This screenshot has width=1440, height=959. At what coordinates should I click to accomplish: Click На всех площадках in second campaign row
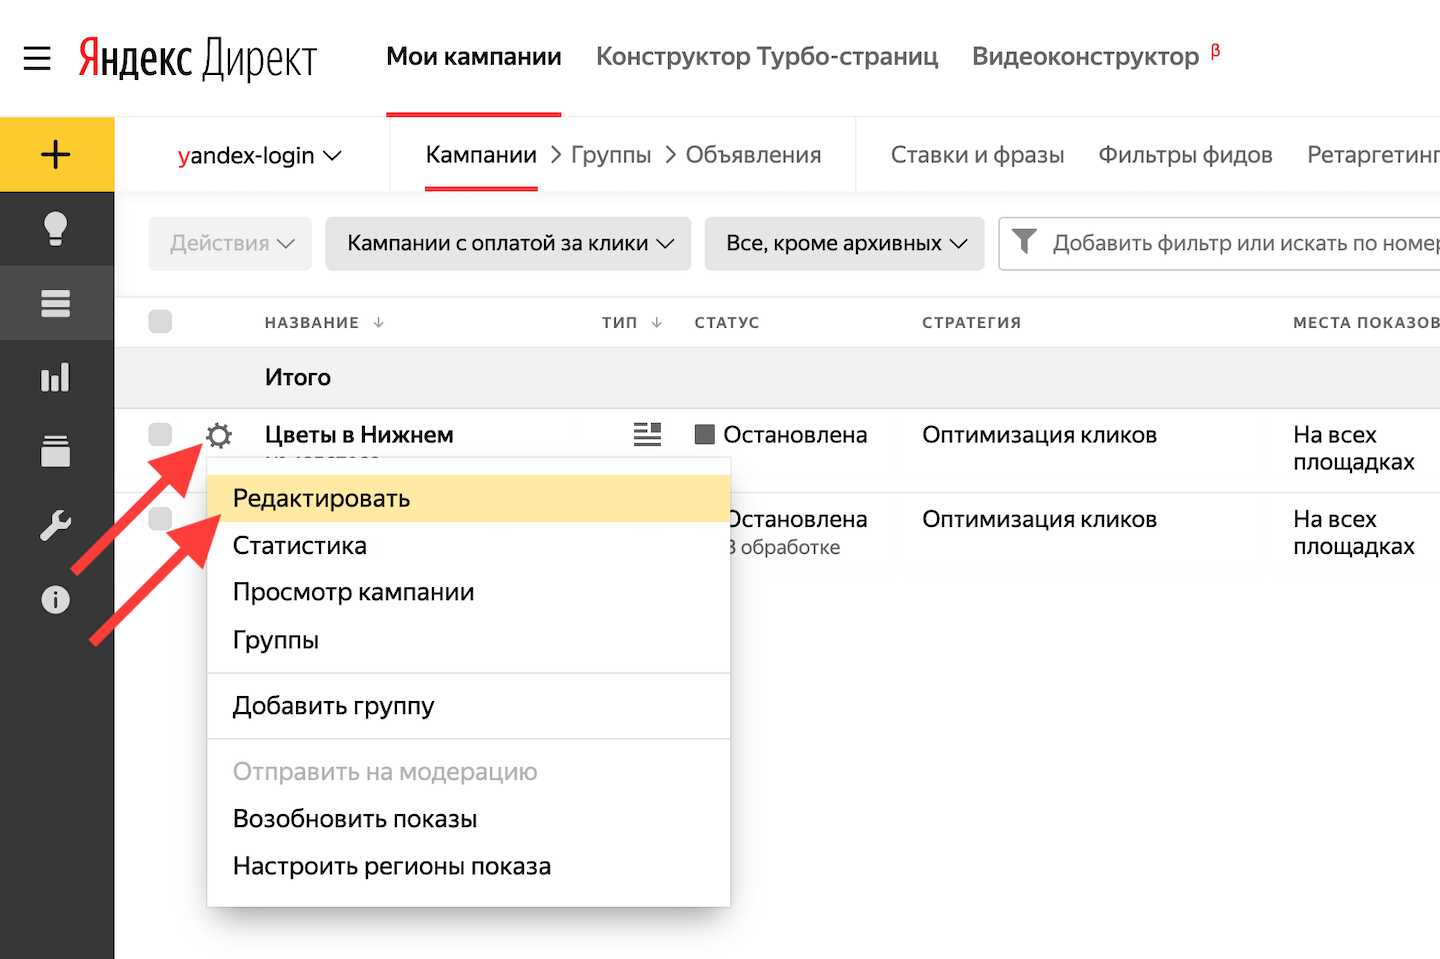click(1354, 532)
